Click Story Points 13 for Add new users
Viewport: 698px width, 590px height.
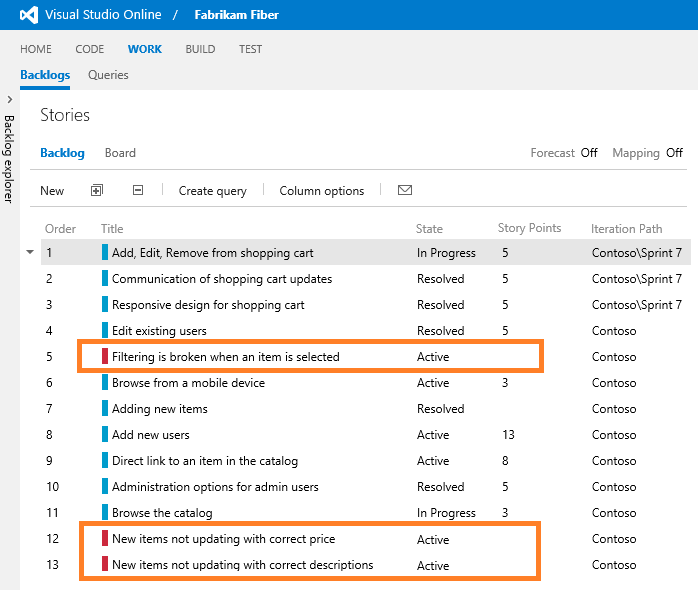point(508,435)
